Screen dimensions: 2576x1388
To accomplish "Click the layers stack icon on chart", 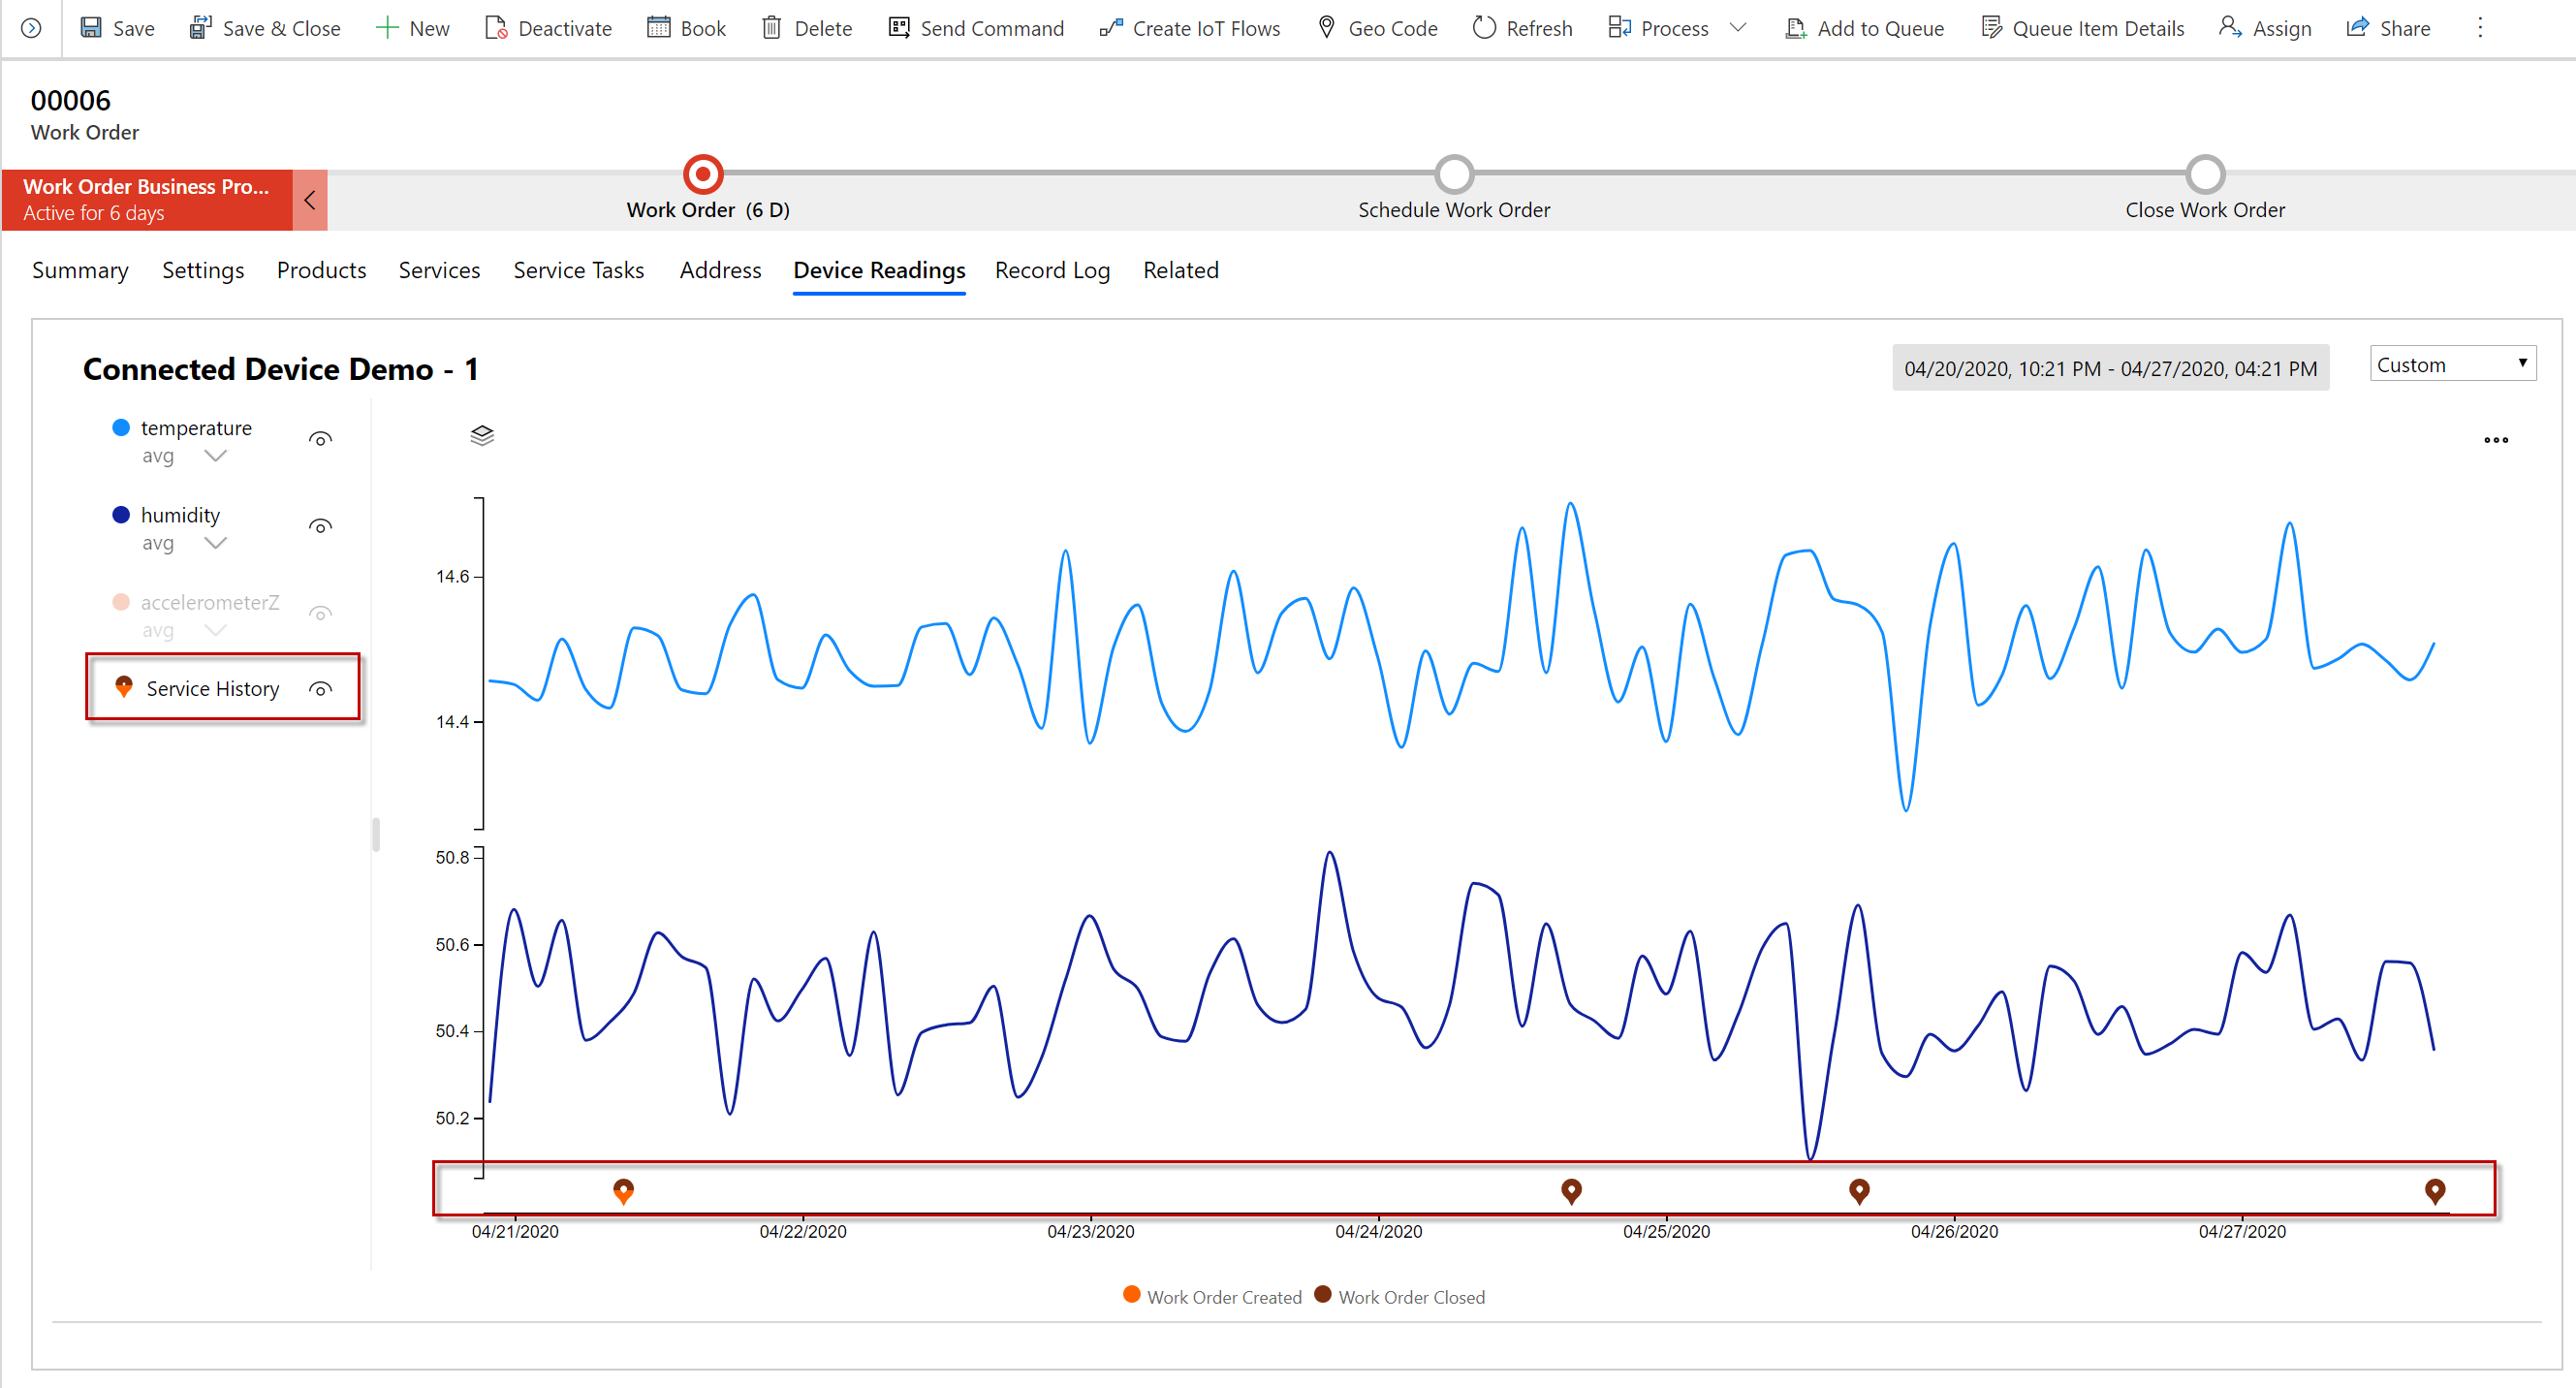I will click(480, 434).
